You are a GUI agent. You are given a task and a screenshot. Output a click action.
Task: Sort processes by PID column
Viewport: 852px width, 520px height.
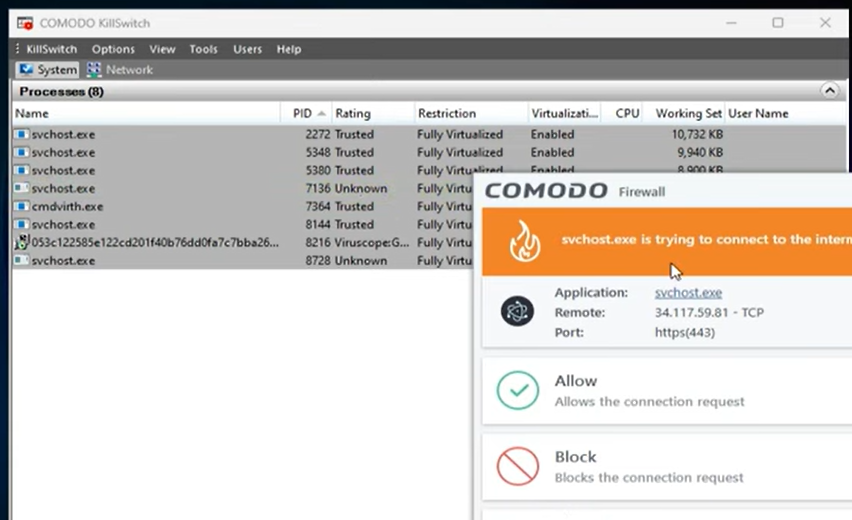[306, 113]
